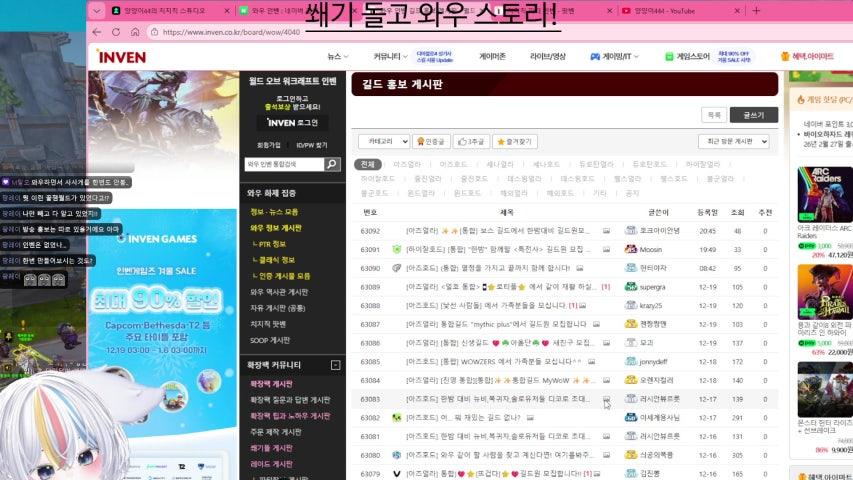Image resolution: width=853 pixels, height=480 pixels.
Task: Filter by 3추글 thumbs-up button
Action: click(471, 141)
